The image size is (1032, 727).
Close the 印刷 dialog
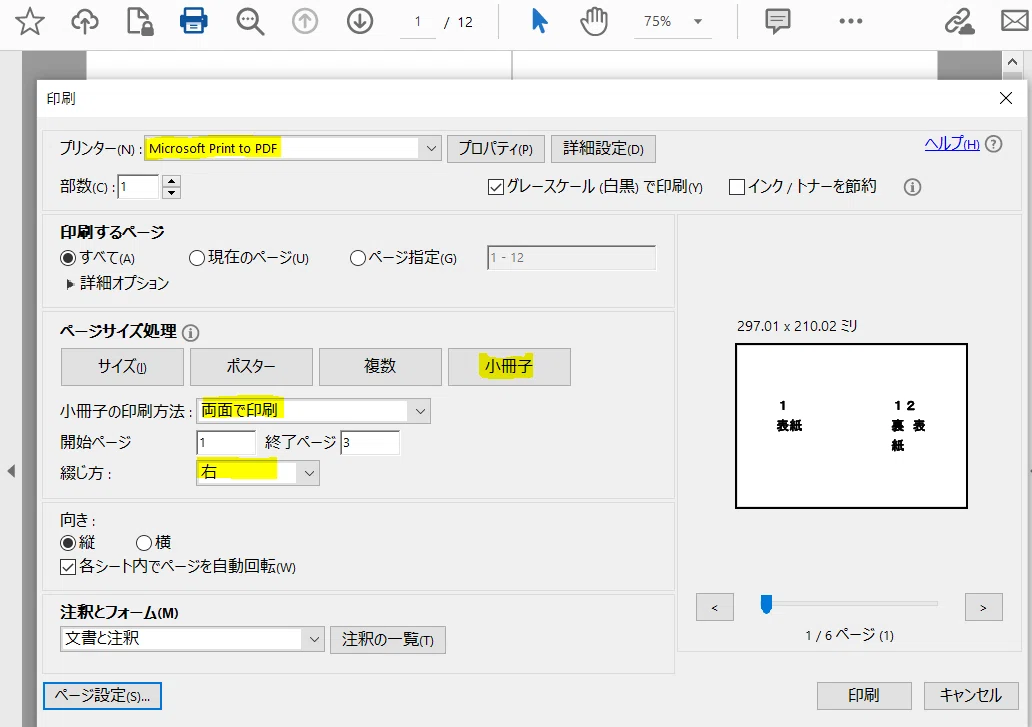[x=1006, y=98]
